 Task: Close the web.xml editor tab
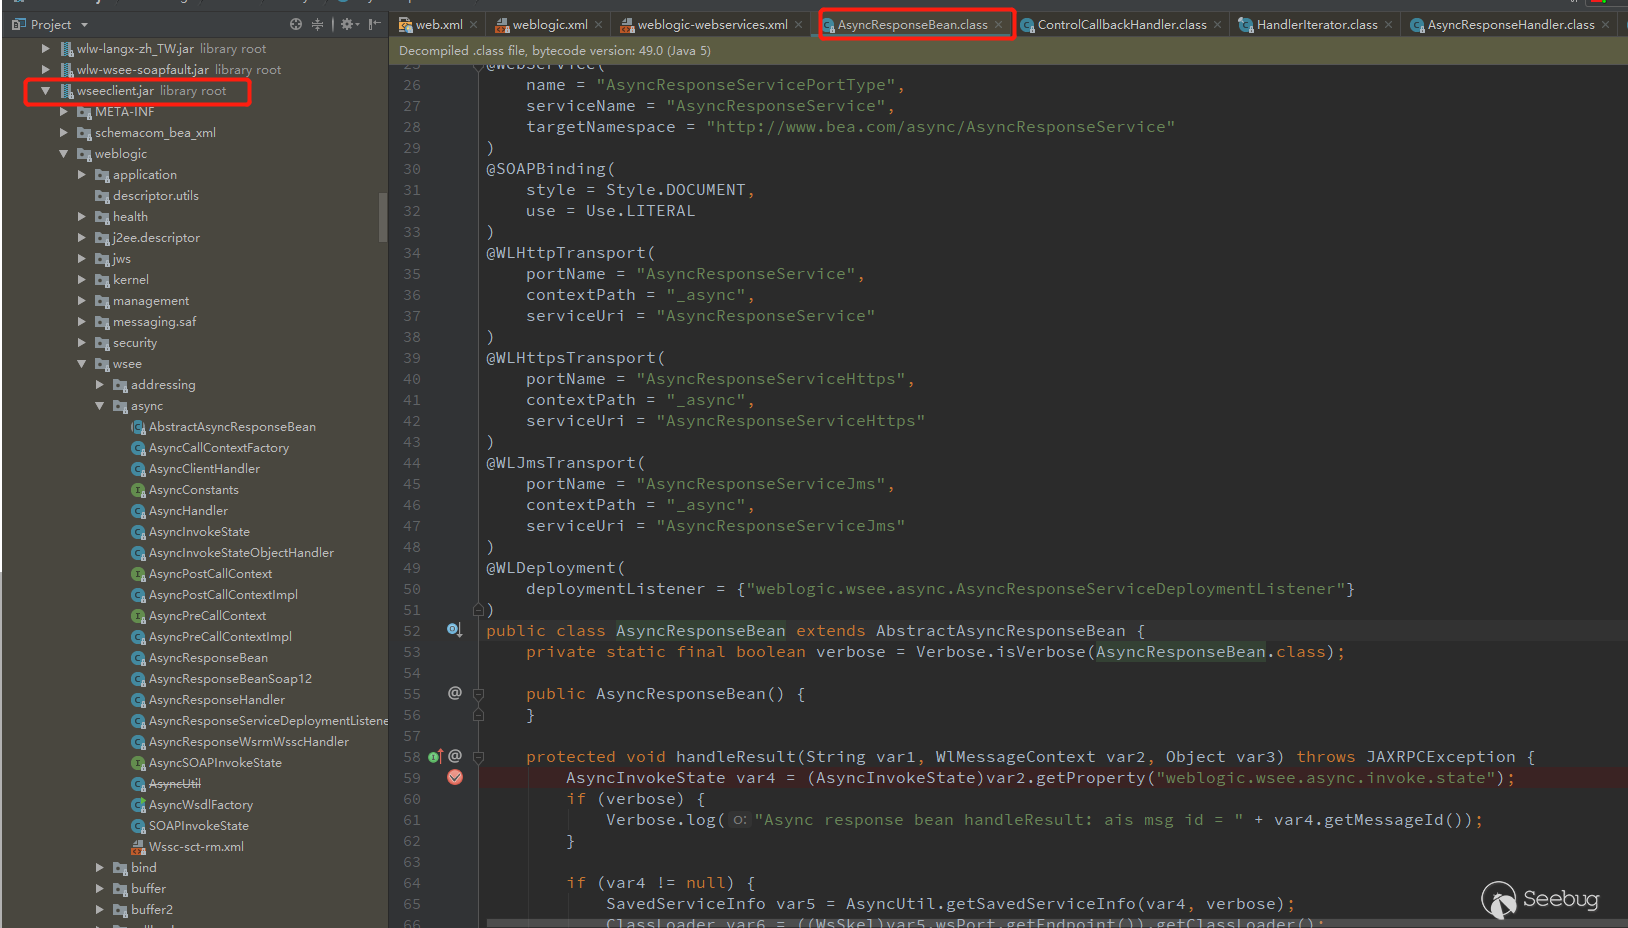click(474, 25)
